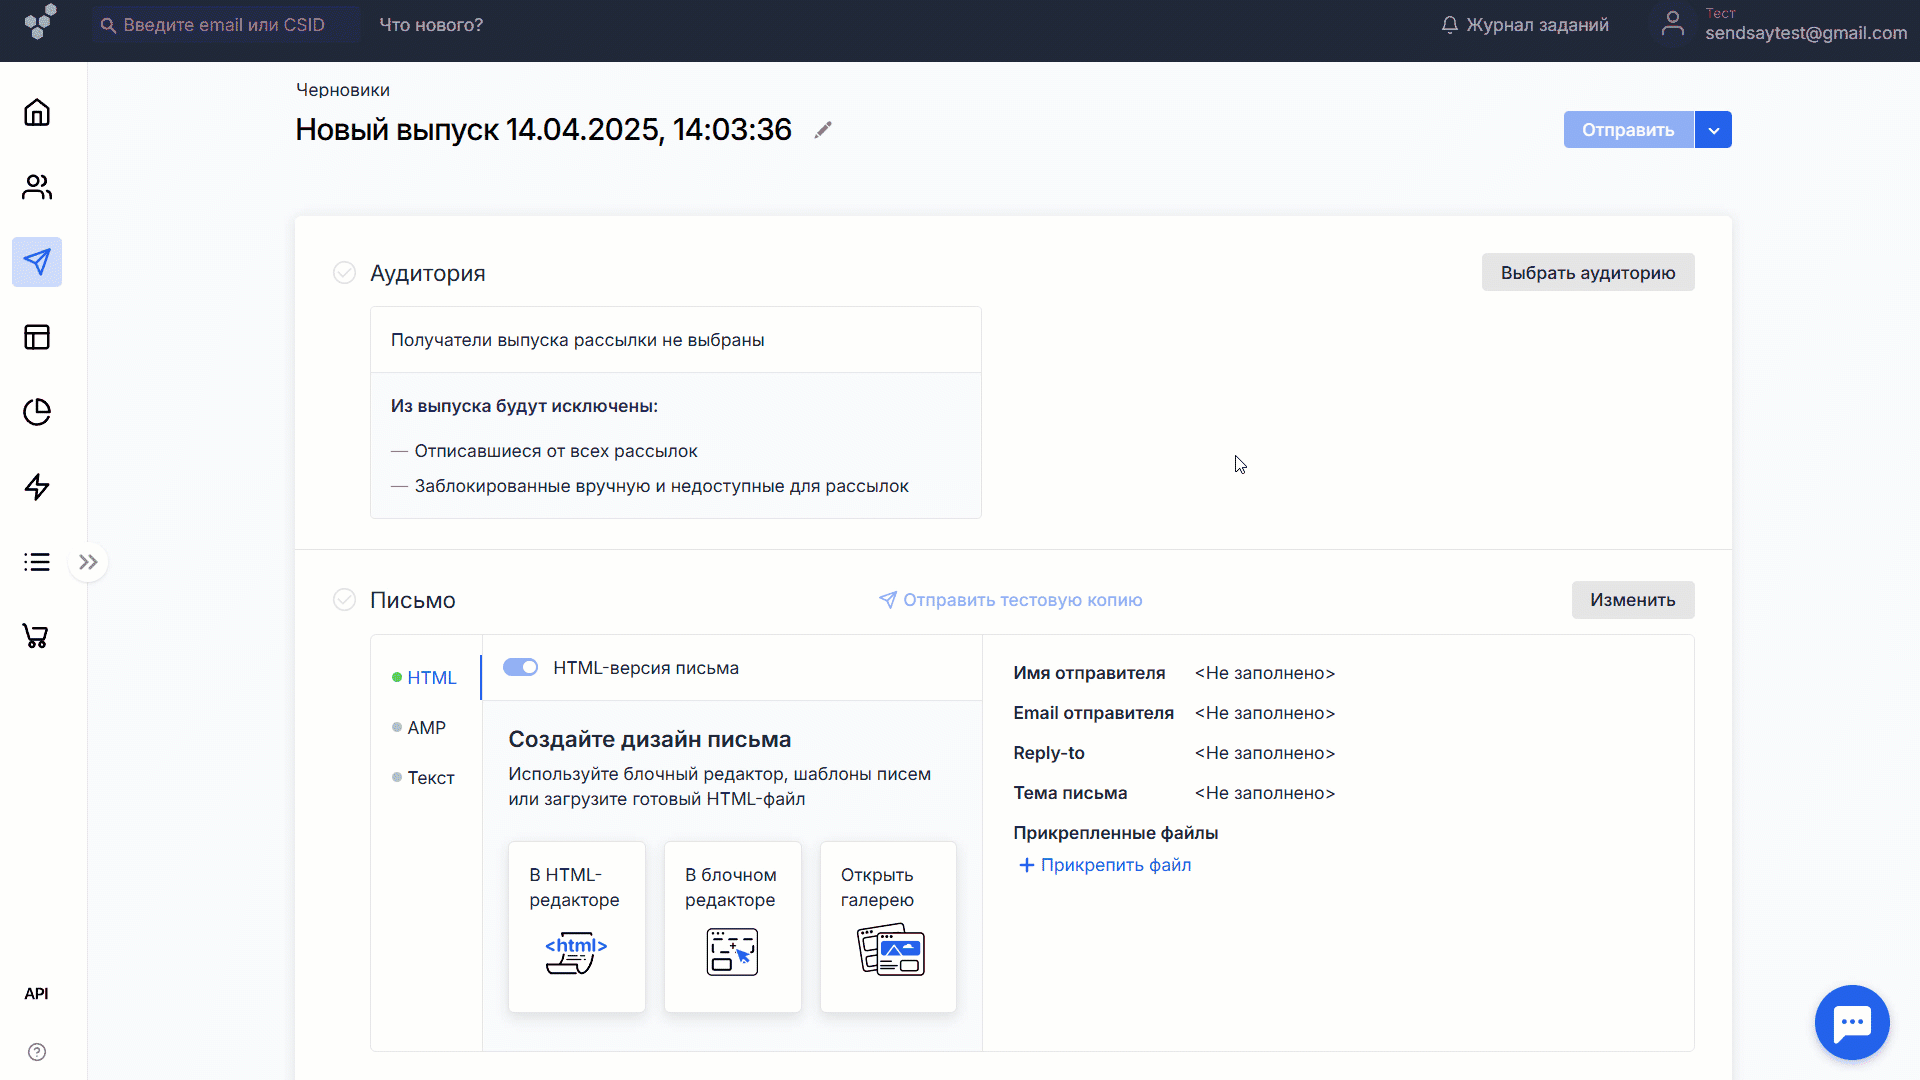Click the Письмо step check circle

coord(344,600)
